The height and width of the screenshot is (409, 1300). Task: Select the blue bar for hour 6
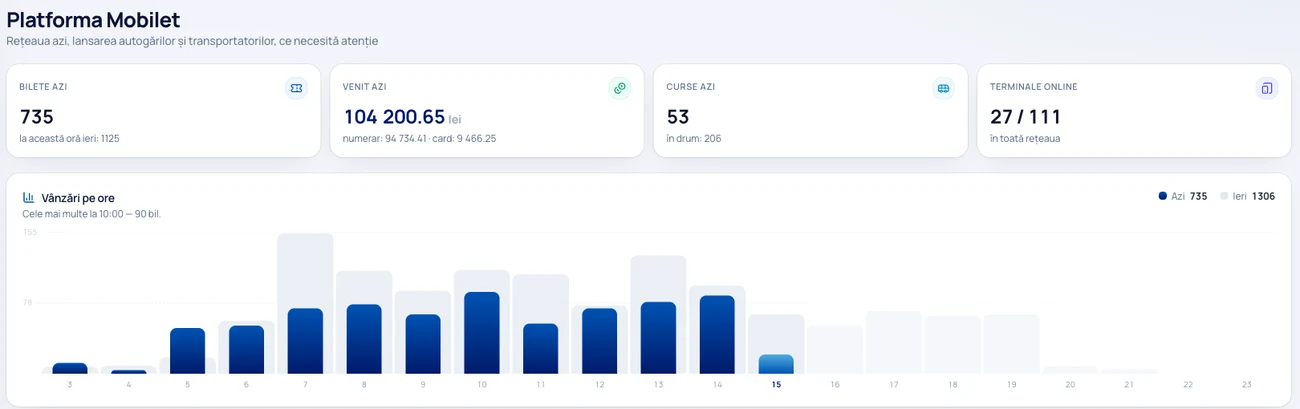pyautogui.click(x=246, y=350)
